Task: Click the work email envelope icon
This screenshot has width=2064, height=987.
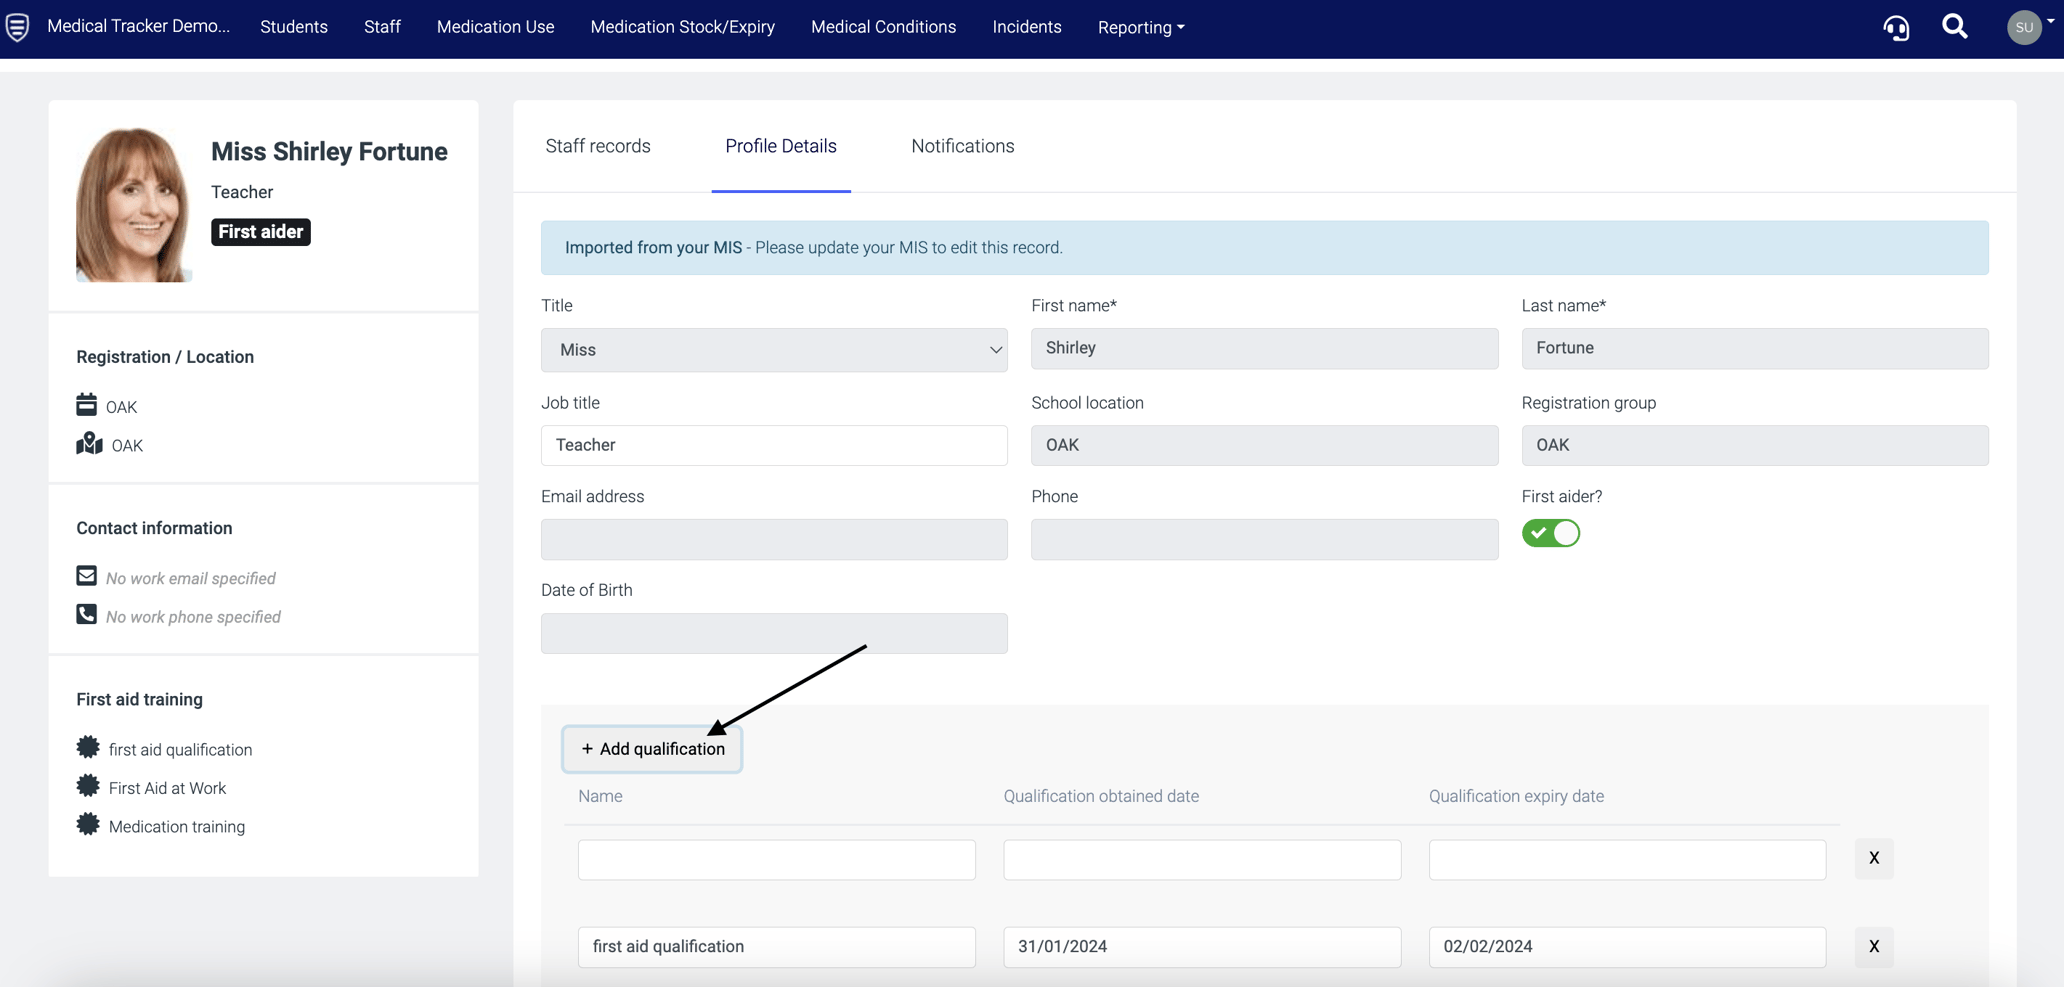Action: point(87,576)
